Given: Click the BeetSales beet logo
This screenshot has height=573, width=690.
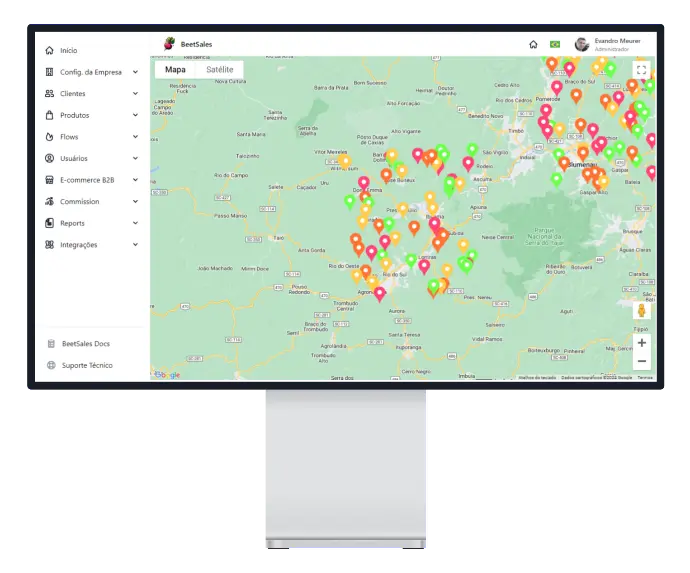Looking at the screenshot, I should pyautogui.click(x=170, y=44).
